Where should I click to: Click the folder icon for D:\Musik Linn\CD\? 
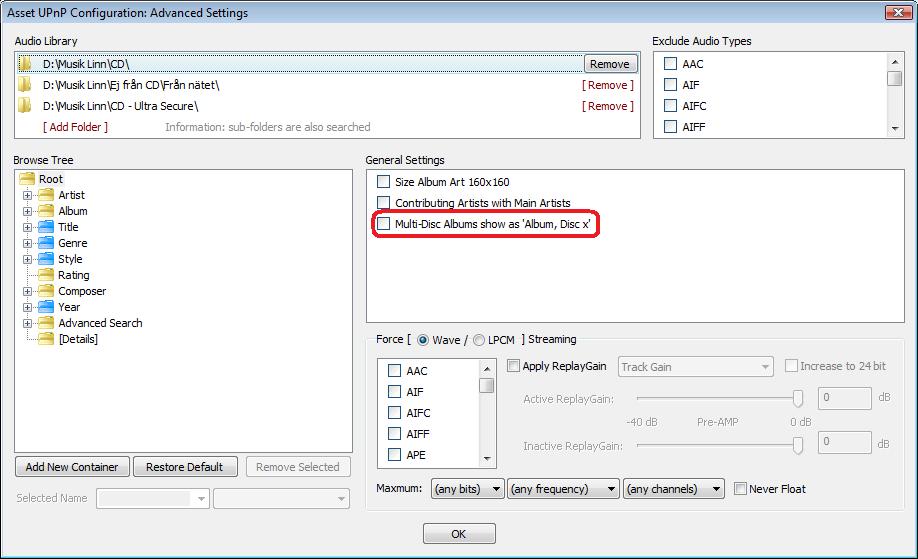click(25, 63)
